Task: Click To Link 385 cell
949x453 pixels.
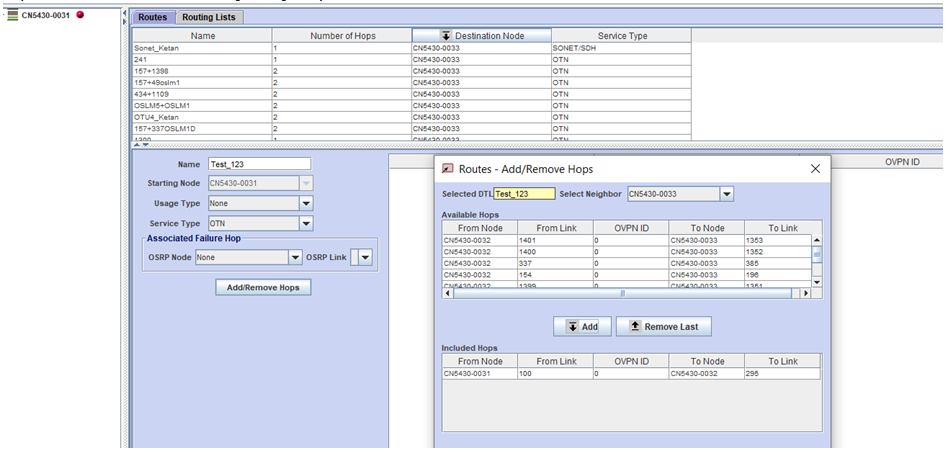Action: [778, 263]
